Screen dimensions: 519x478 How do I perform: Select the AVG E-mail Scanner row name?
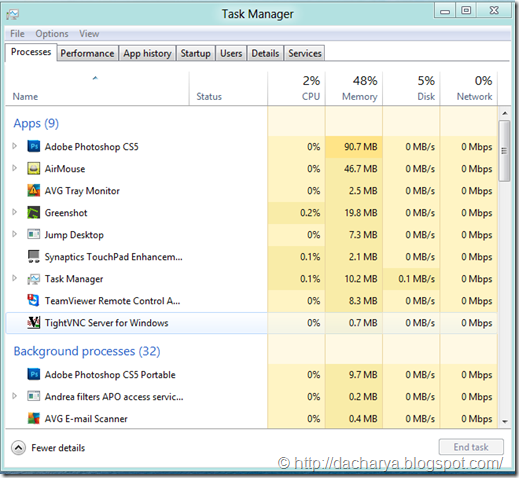click(86, 419)
